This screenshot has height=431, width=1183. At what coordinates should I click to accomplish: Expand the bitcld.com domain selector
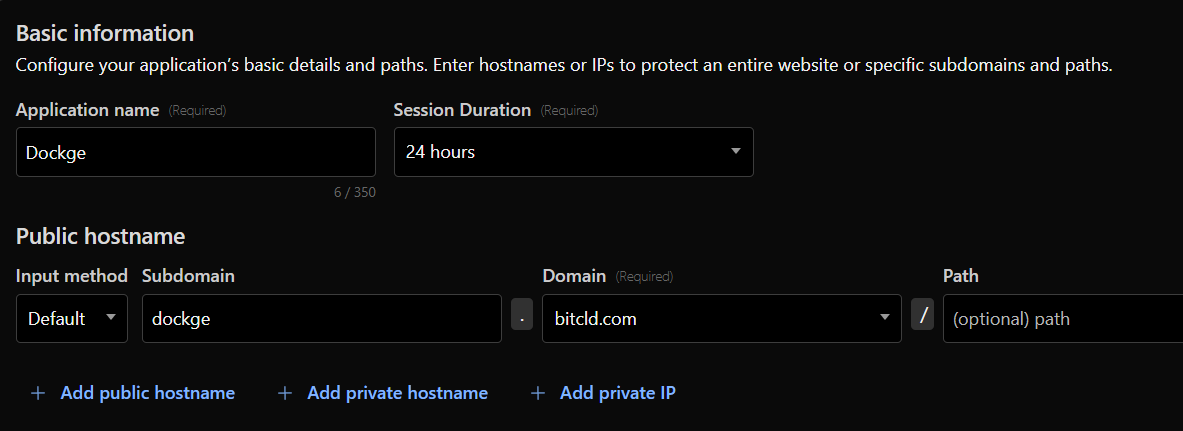[x=710, y=319]
